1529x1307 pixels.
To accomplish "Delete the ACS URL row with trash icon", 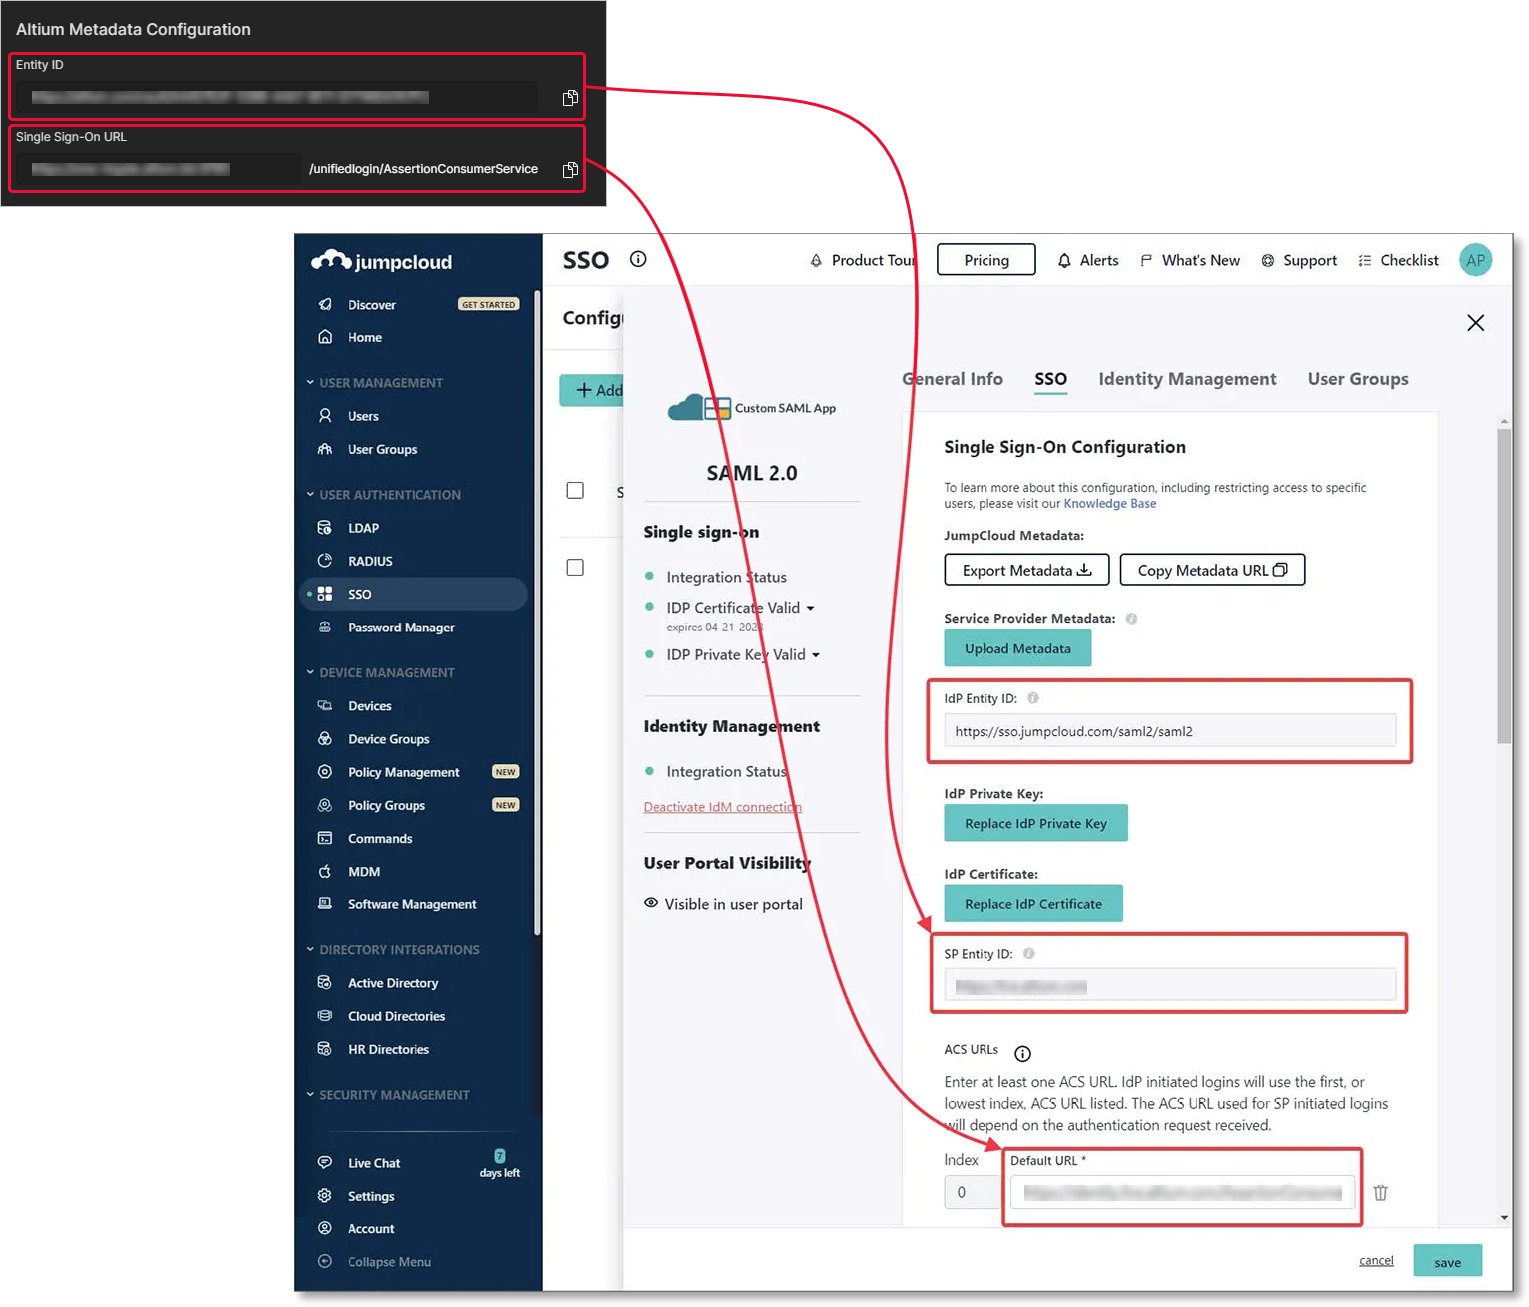I will tap(1380, 1193).
